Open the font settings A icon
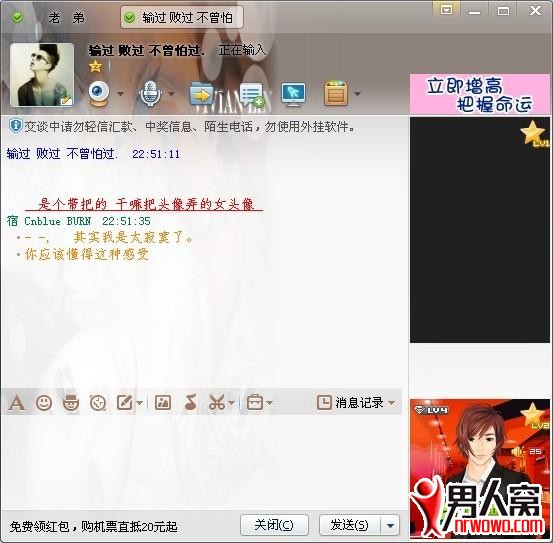 pos(17,402)
